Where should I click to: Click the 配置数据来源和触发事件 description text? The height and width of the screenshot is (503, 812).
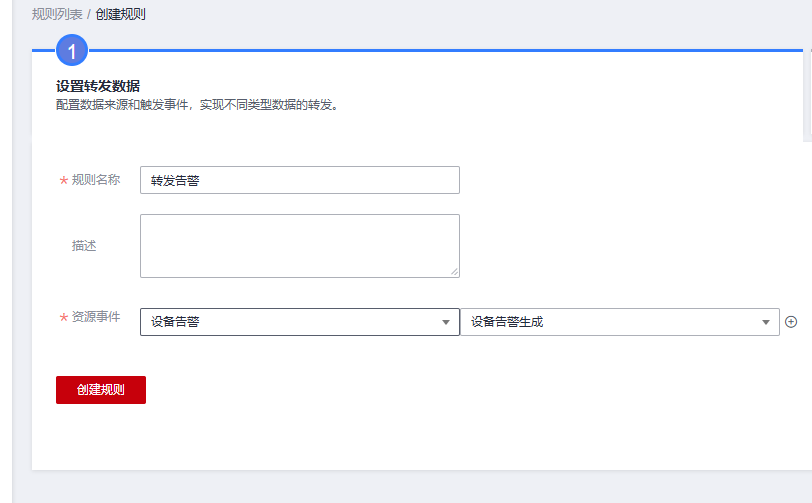pos(197,105)
